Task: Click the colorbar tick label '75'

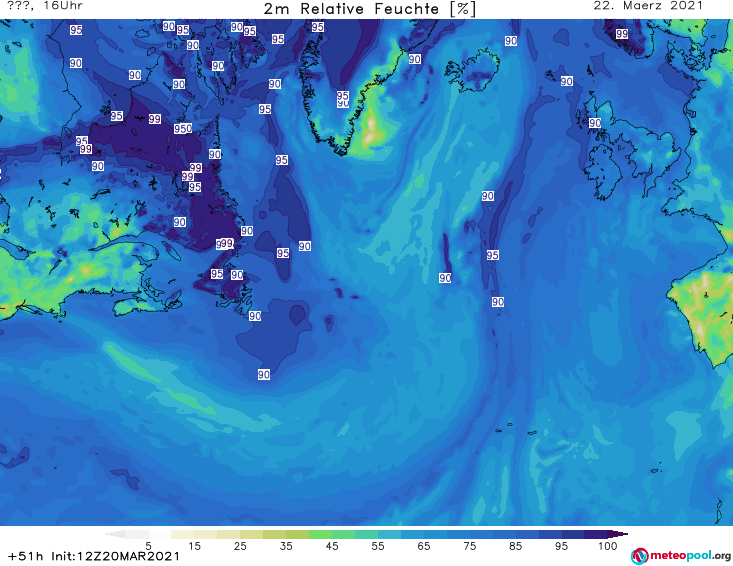Action: [x=469, y=546]
